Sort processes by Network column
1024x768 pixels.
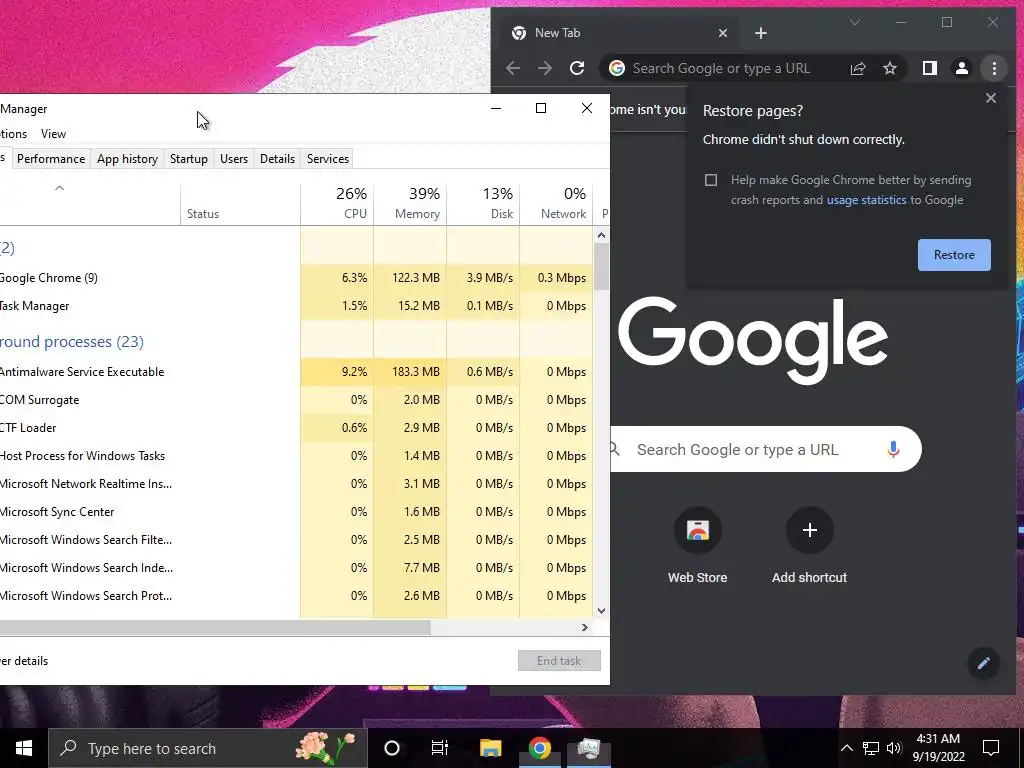pyautogui.click(x=556, y=203)
